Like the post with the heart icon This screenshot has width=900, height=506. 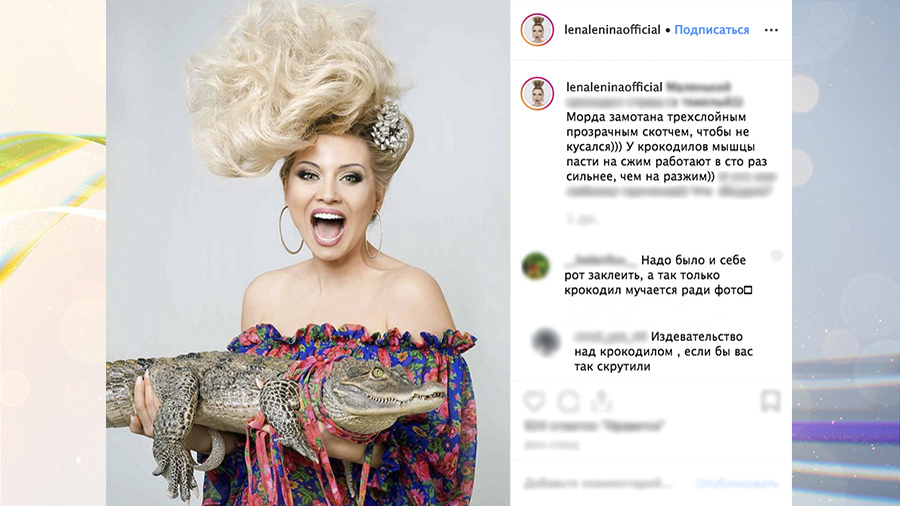[534, 400]
